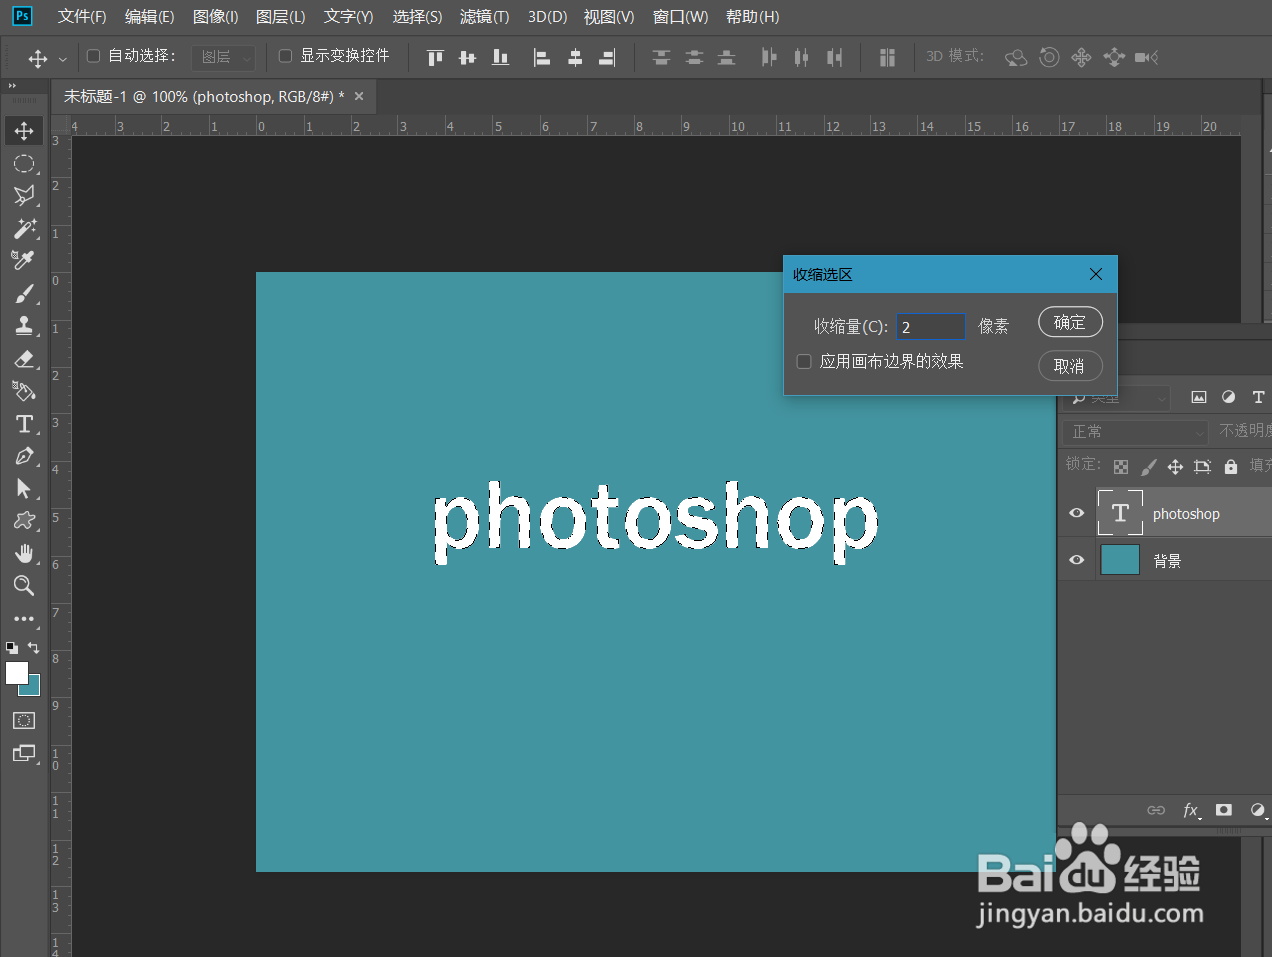Select the Paint Bucket tool
Image resolution: width=1272 pixels, height=957 pixels.
pyautogui.click(x=24, y=391)
